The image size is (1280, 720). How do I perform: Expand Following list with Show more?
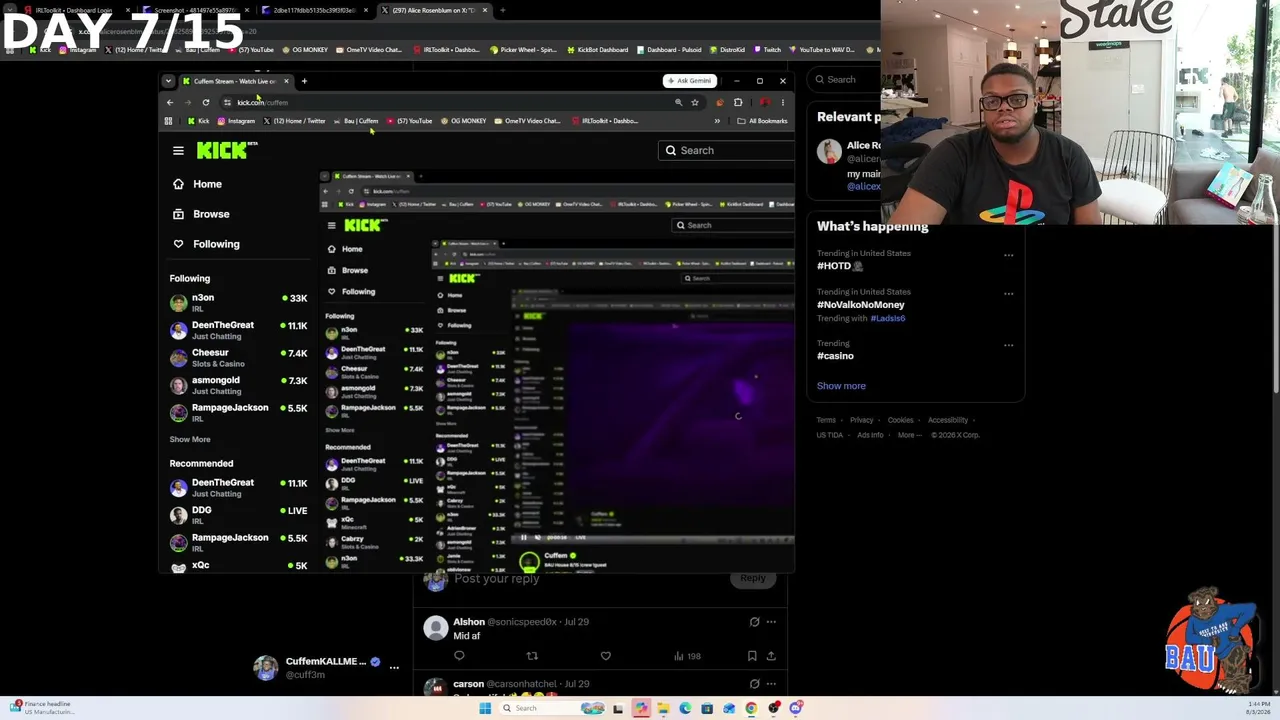pyautogui.click(x=190, y=439)
